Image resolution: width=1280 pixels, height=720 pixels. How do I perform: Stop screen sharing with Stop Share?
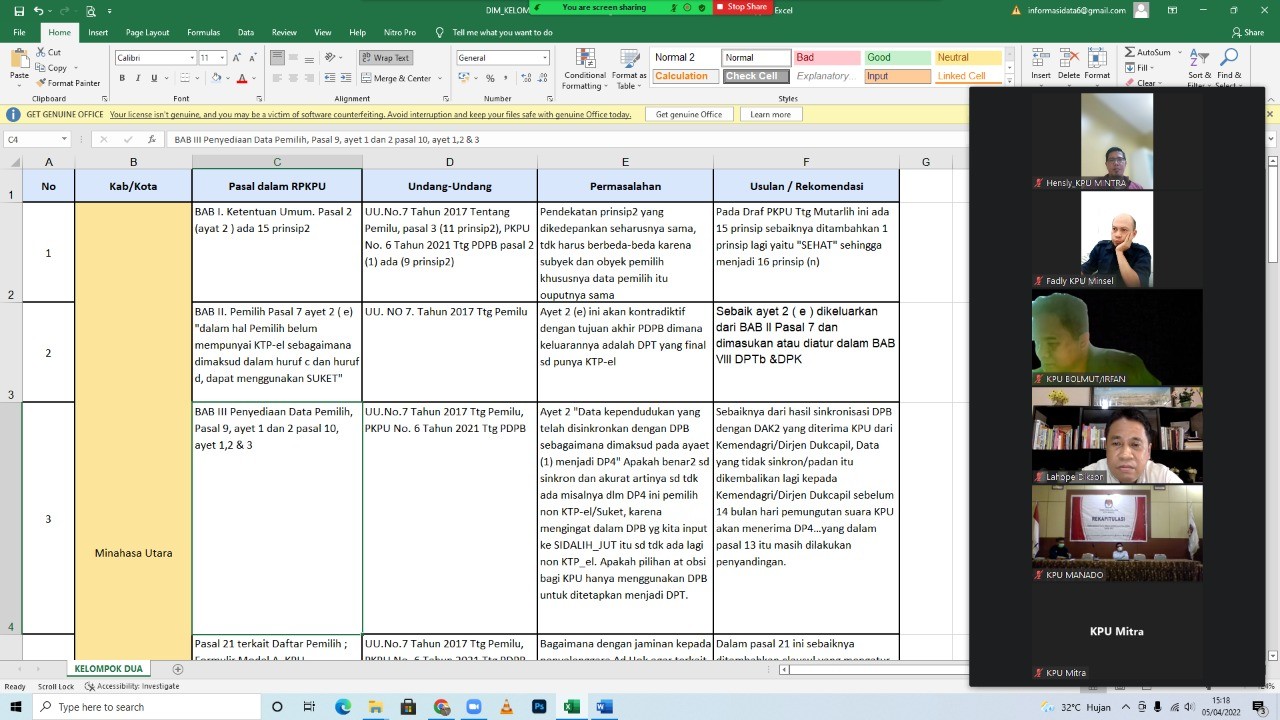click(x=741, y=7)
